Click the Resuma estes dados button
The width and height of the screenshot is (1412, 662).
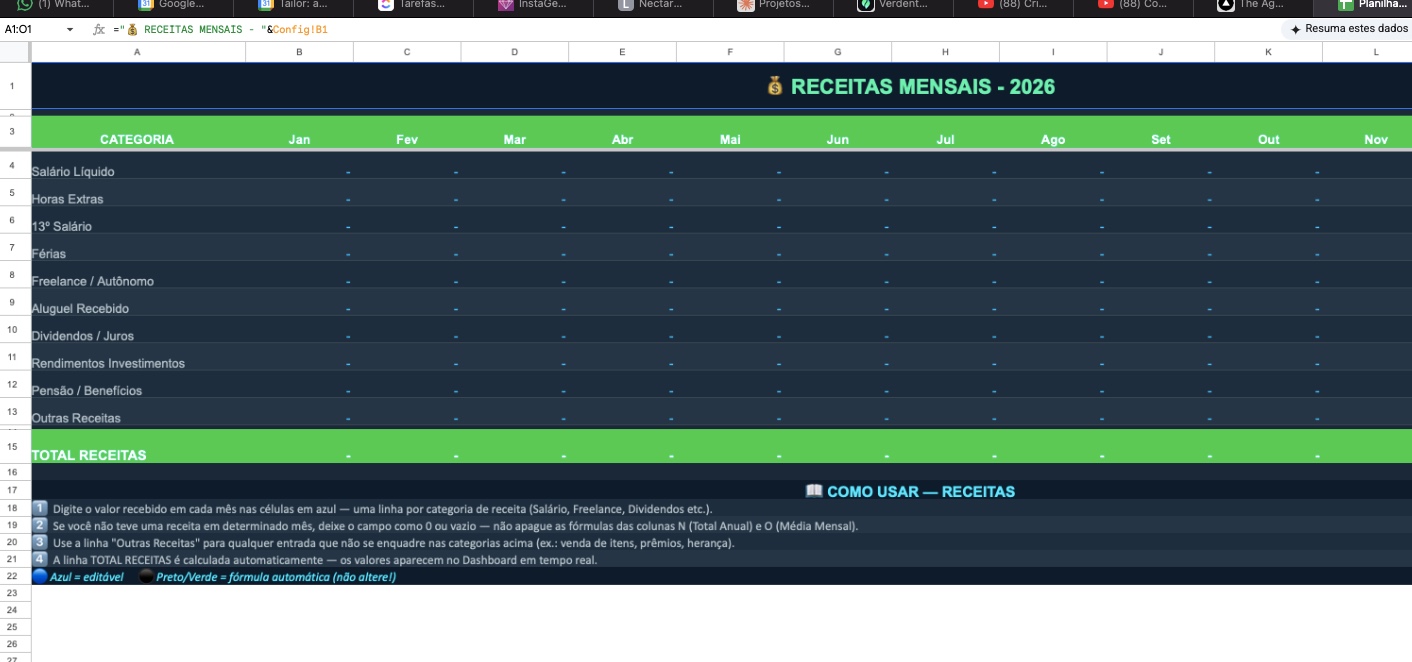(x=1348, y=30)
